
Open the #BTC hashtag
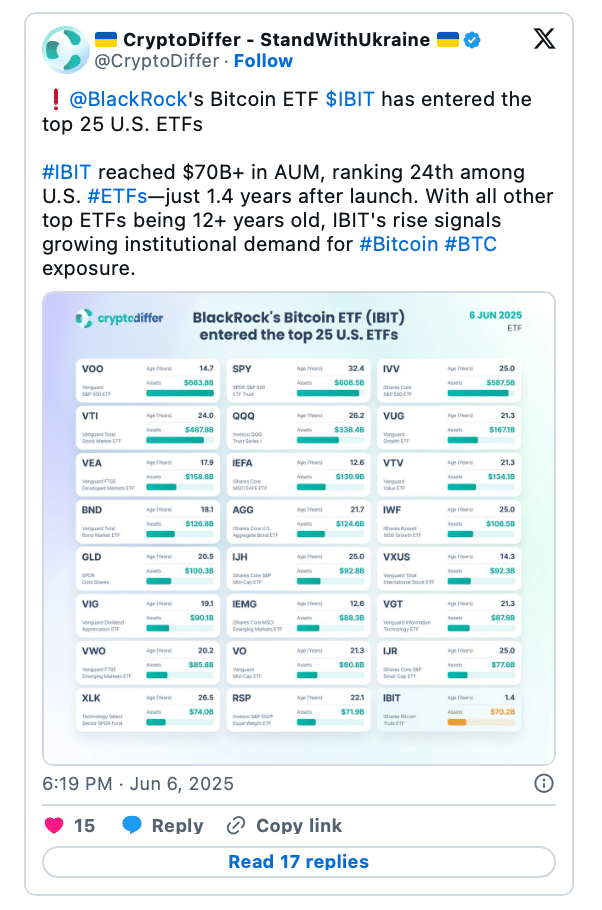(x=471, y=244)
